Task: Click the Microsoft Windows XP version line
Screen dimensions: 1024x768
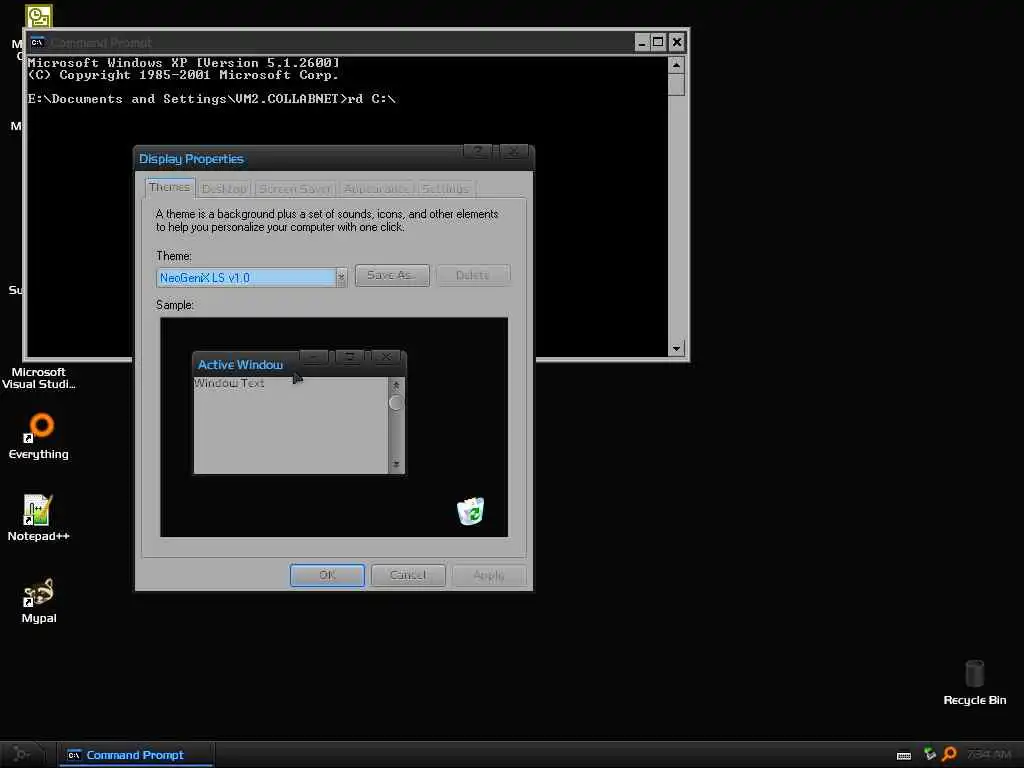Action: coord(184,63)
